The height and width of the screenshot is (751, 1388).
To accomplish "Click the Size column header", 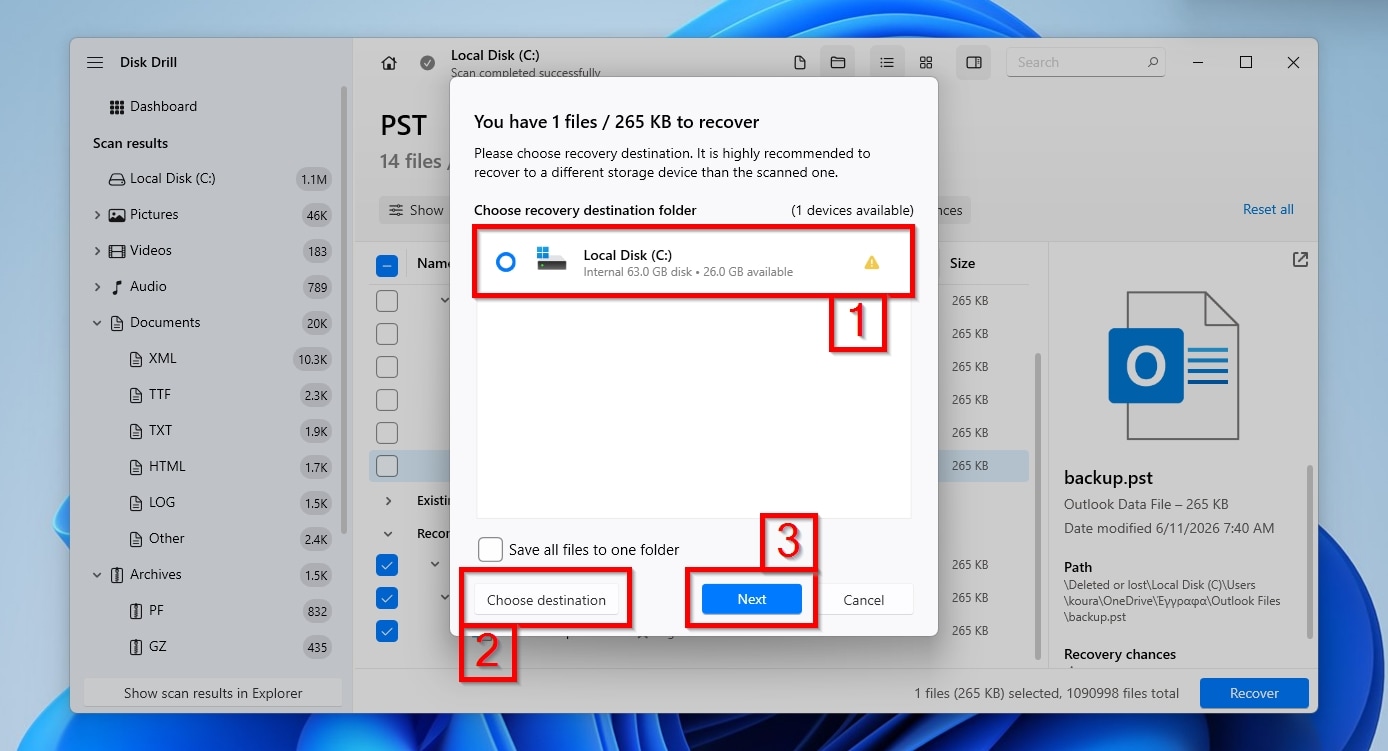I will point(962,264).
